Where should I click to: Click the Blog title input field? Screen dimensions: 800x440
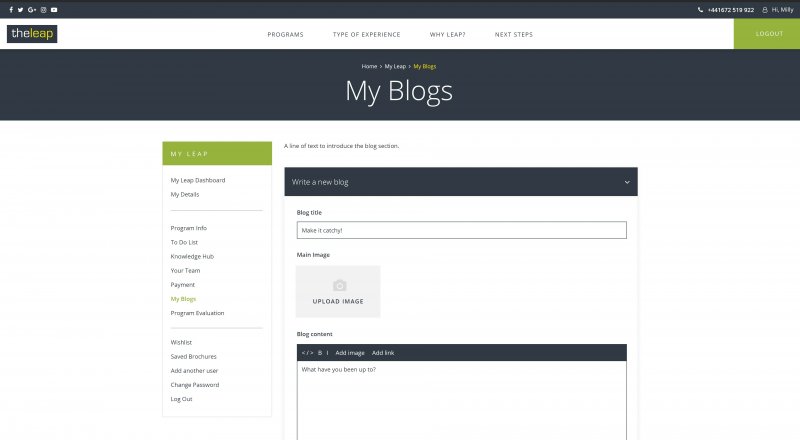click(461, 230)
